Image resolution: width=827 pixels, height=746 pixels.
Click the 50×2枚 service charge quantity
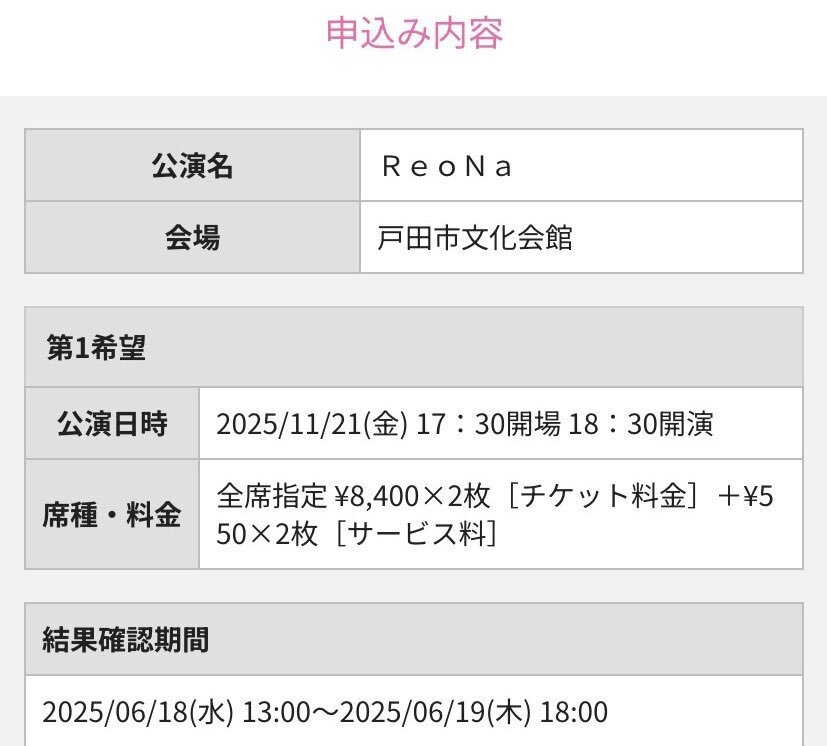tap(267, 534)
